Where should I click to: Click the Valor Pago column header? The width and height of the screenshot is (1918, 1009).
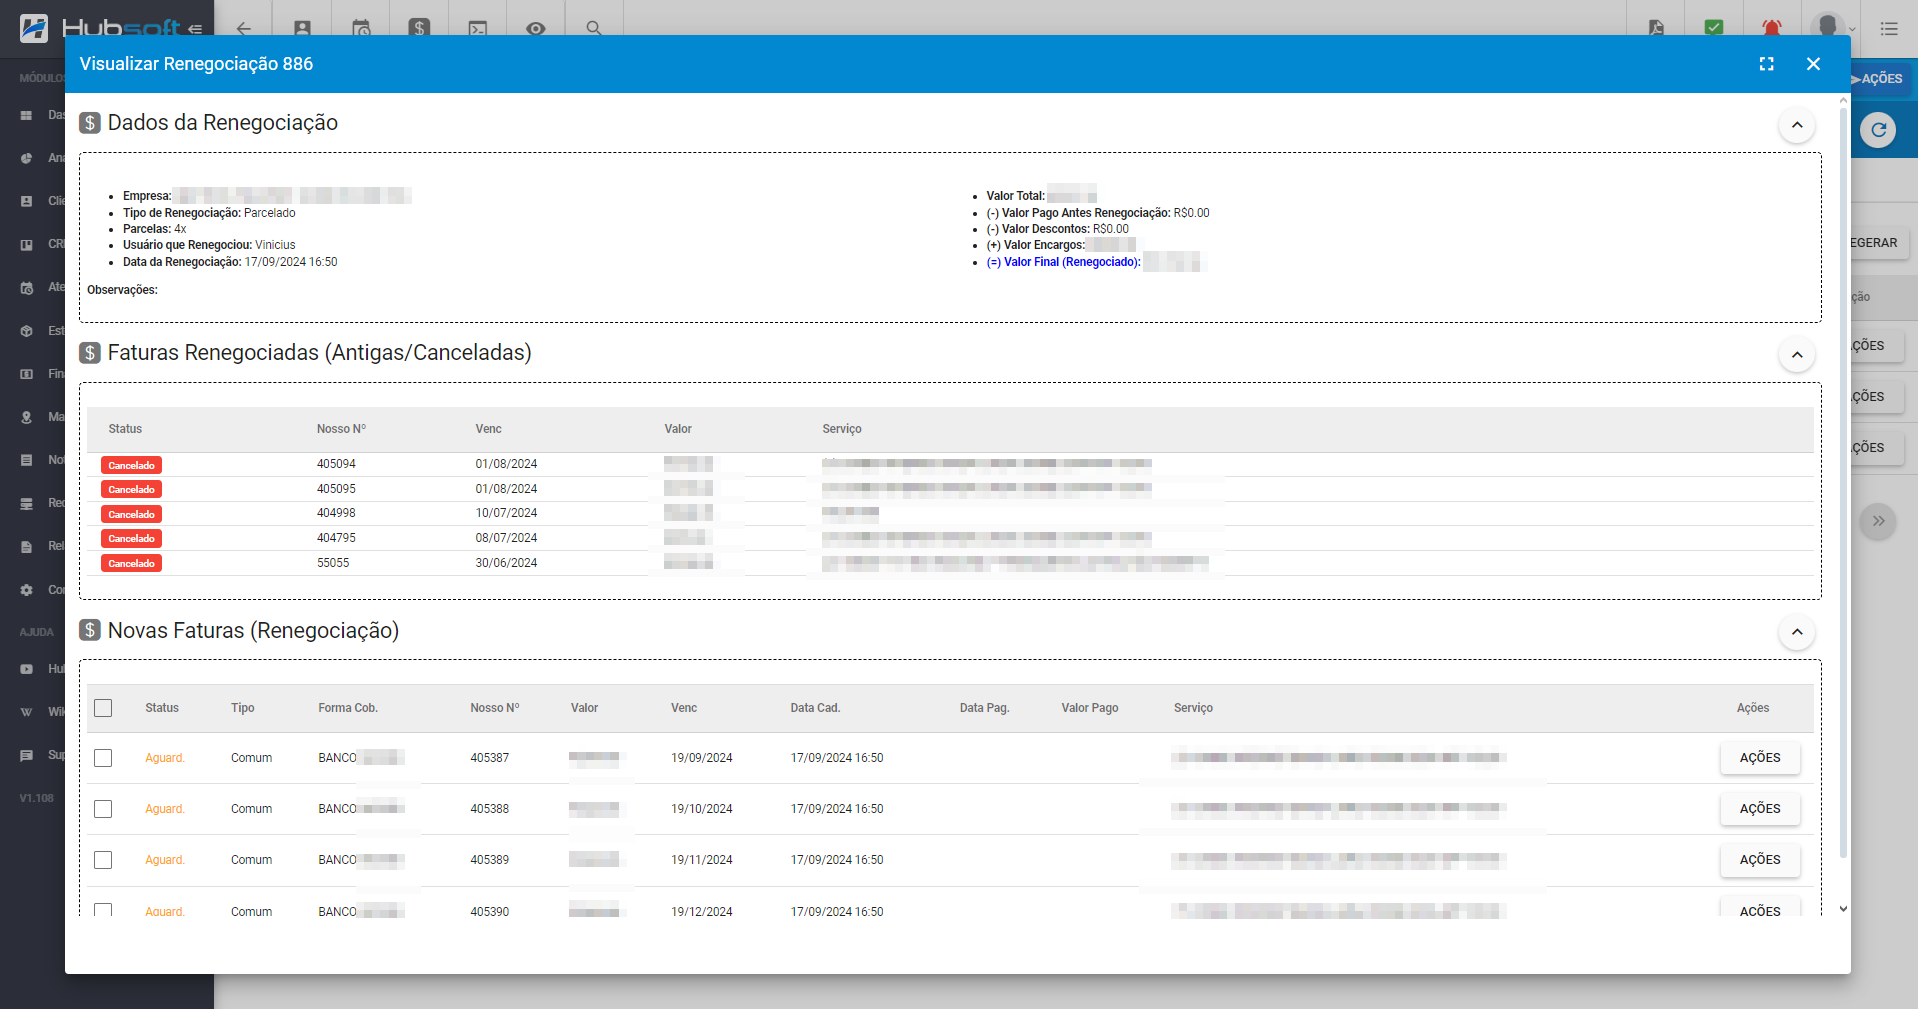pos(1090,708)
